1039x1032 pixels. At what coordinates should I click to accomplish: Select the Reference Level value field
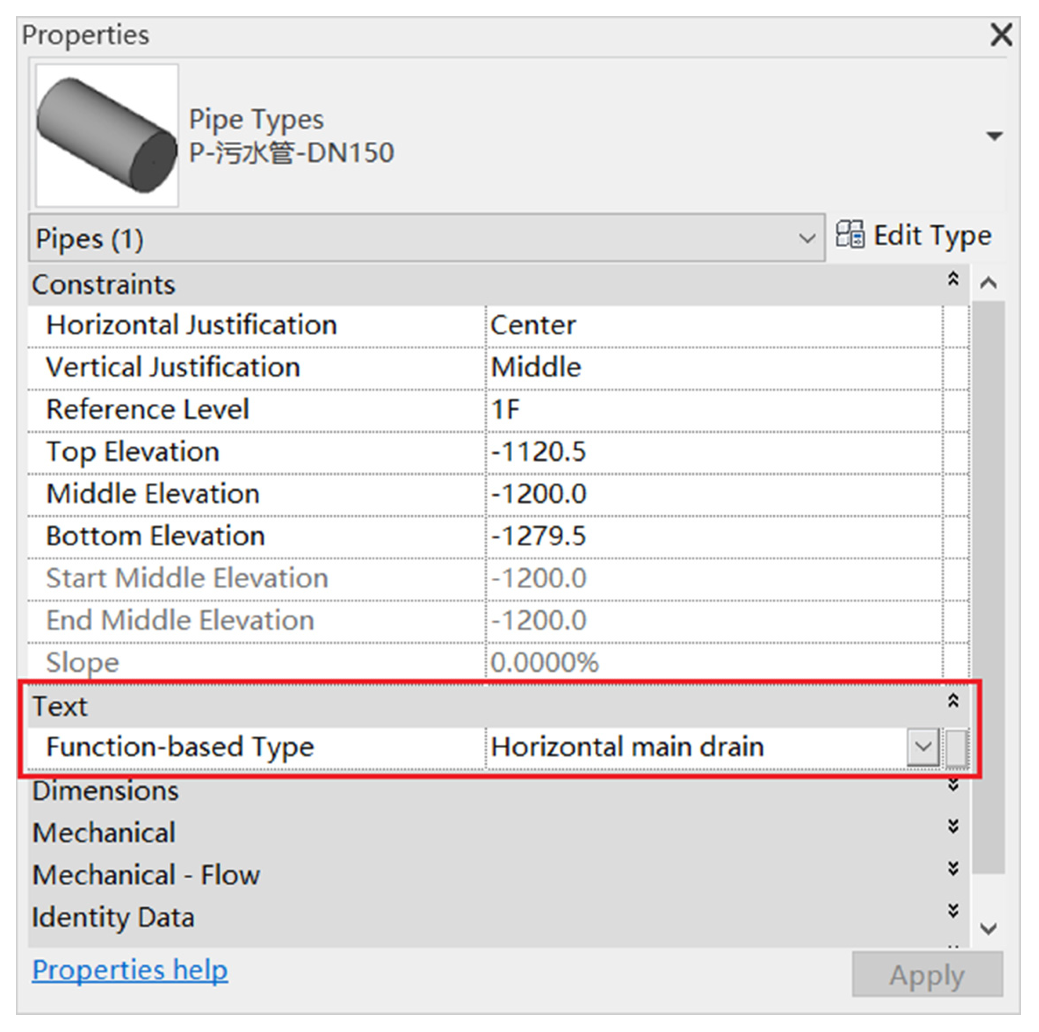[x=712, y=409]
